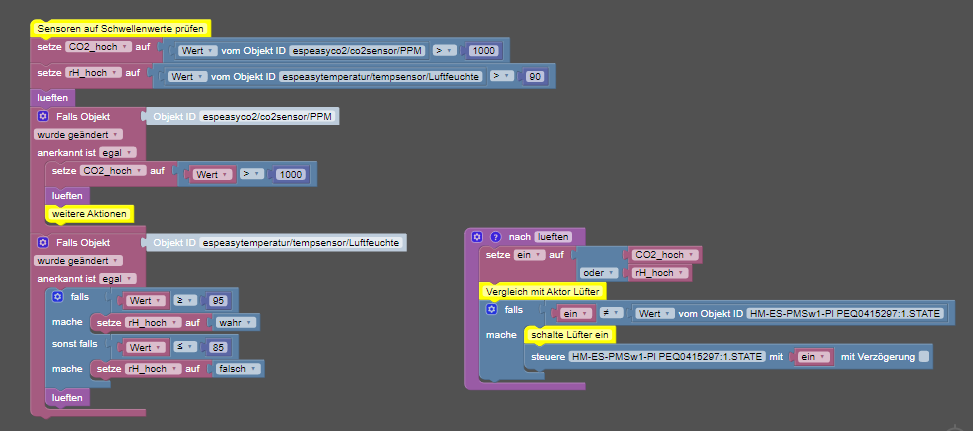The width and height of the screenshot is (973, 431).
Task: Open Wert dropdown before HM-ES-PMSw1 in falls block
Action: pyautogui.click(x=655, y=314)
